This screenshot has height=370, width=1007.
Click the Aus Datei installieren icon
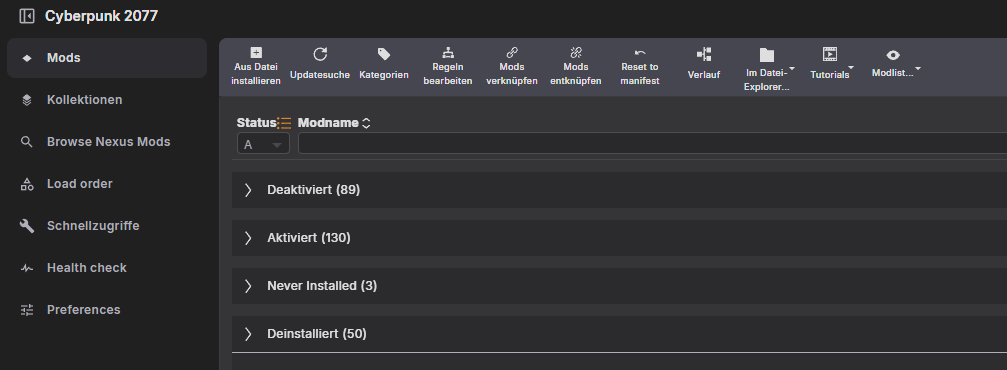pyautogui.click(x=256, y=53)
